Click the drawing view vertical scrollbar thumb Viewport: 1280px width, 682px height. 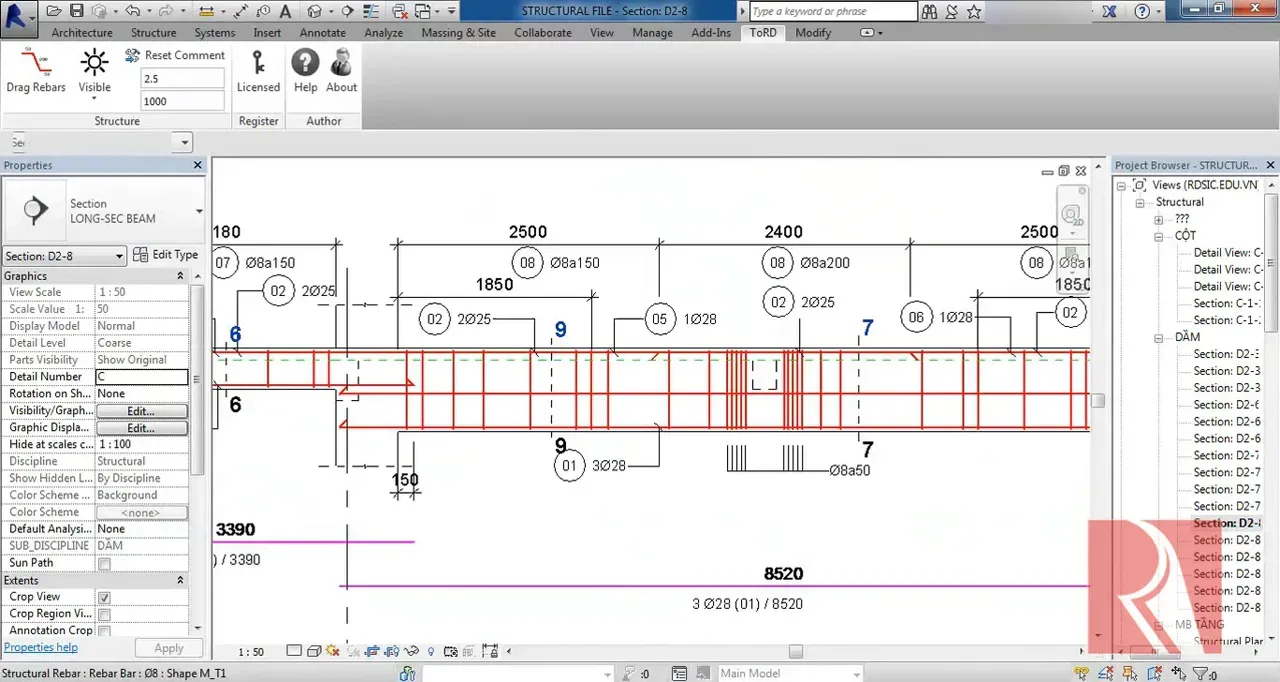point(1097,401)
